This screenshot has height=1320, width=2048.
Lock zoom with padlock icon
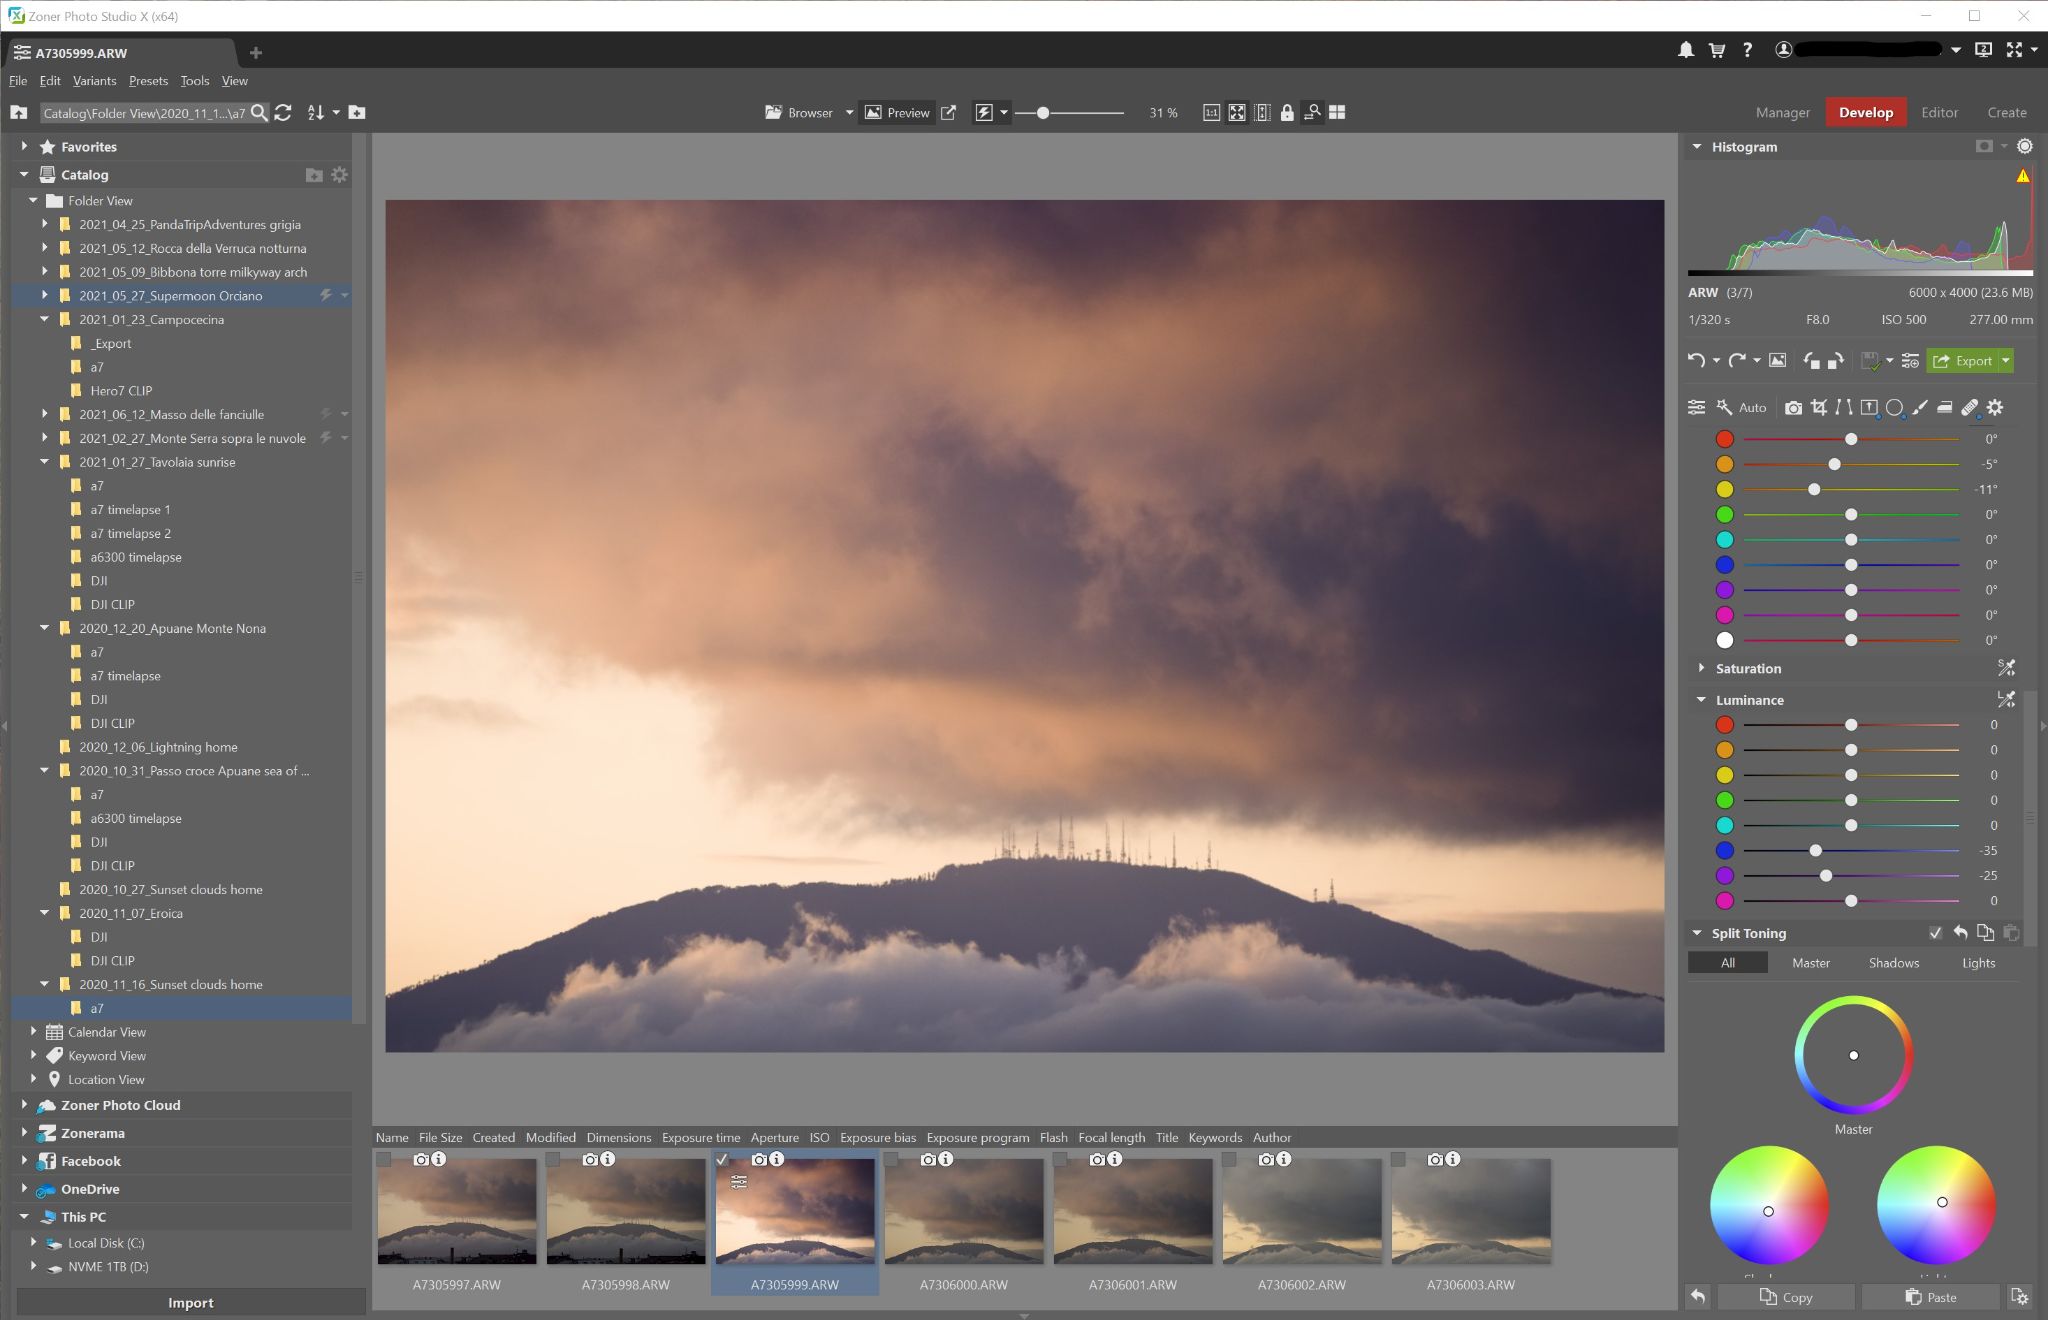point(1287,113)
